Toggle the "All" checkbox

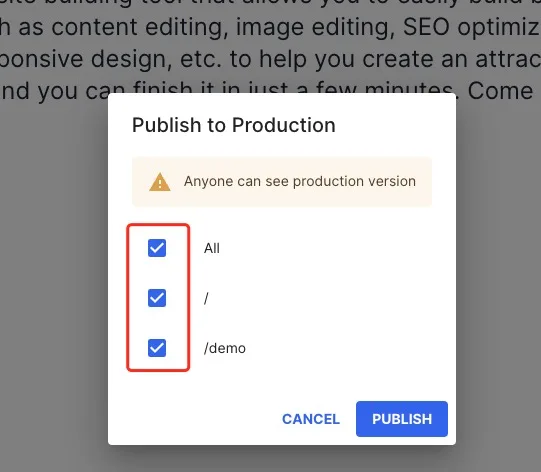(x=157, y=248)
